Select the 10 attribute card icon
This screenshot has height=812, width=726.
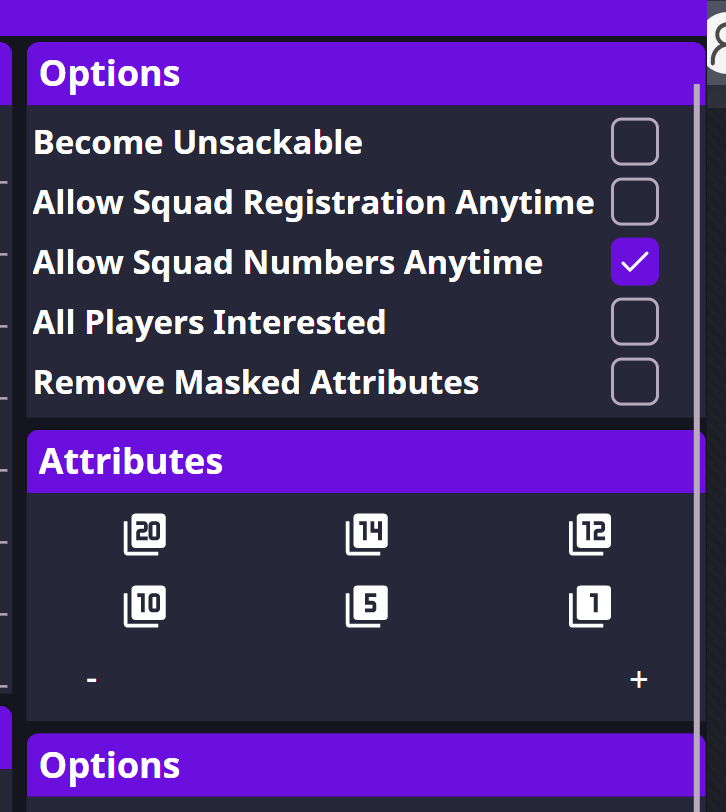click(144, 605)
